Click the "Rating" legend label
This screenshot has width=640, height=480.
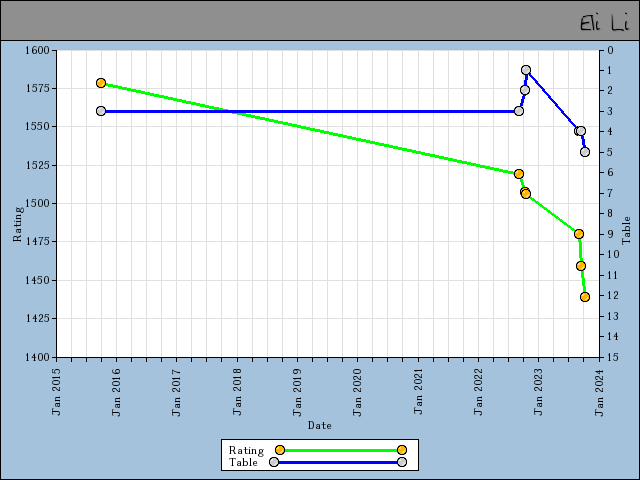(x=246, y=451)
